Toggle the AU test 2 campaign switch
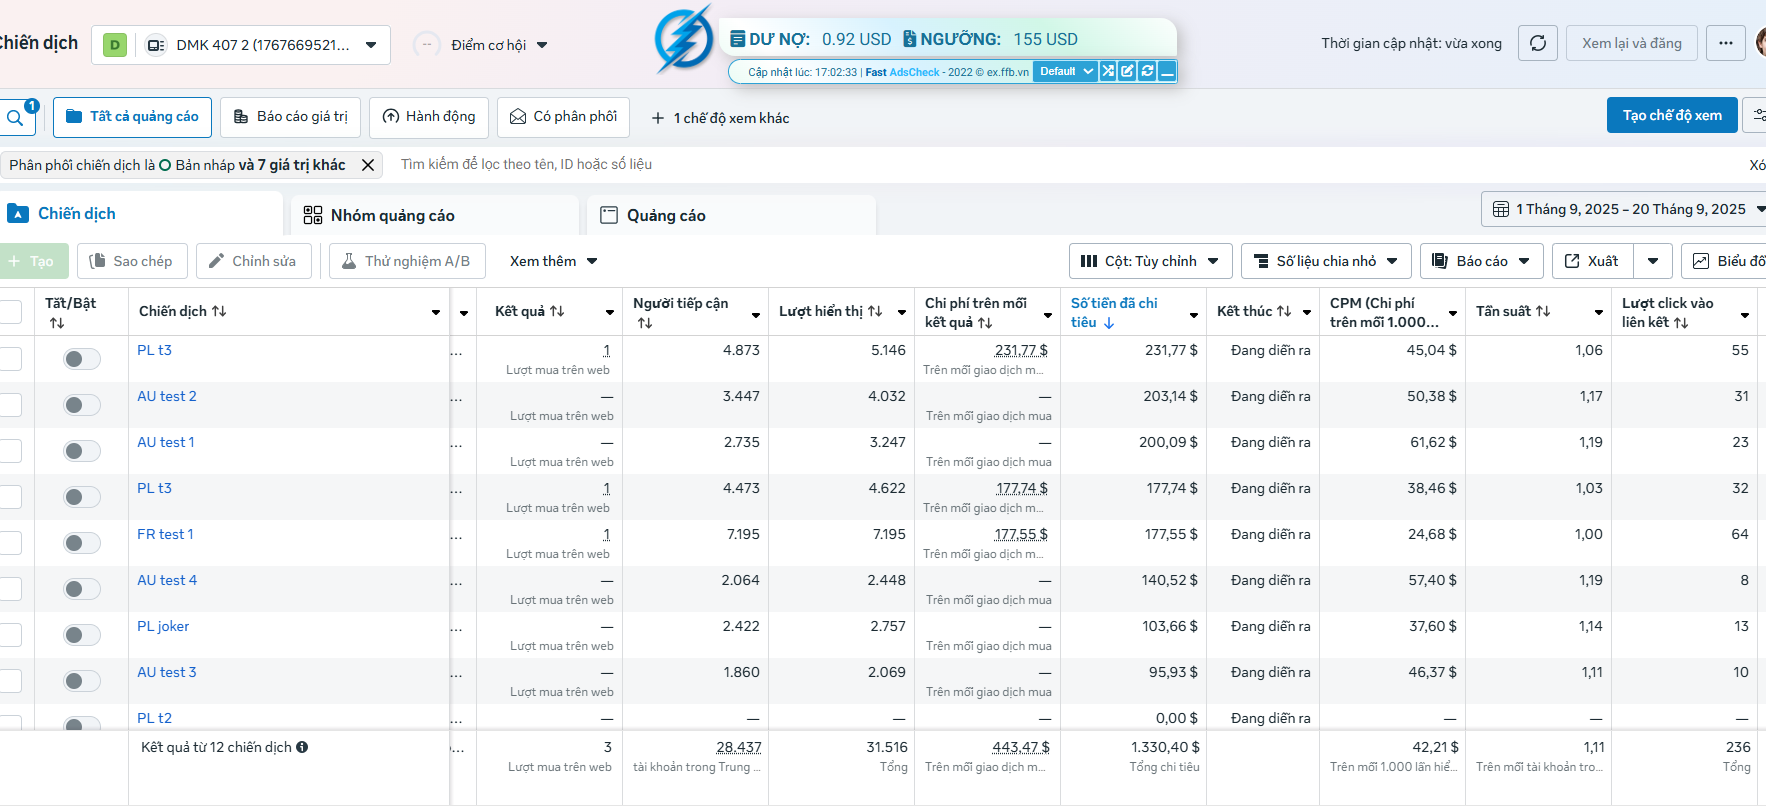This screenshot has height=807, width=1766. pos(82,405)
